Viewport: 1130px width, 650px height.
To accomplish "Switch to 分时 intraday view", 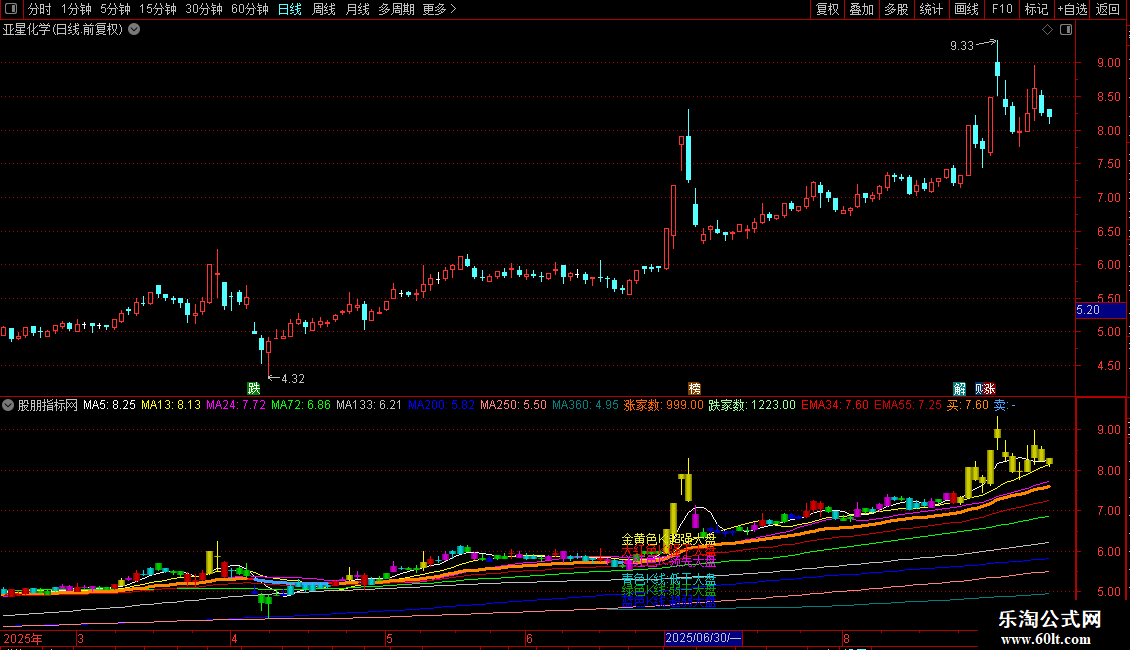I will [x=40, y=9].
